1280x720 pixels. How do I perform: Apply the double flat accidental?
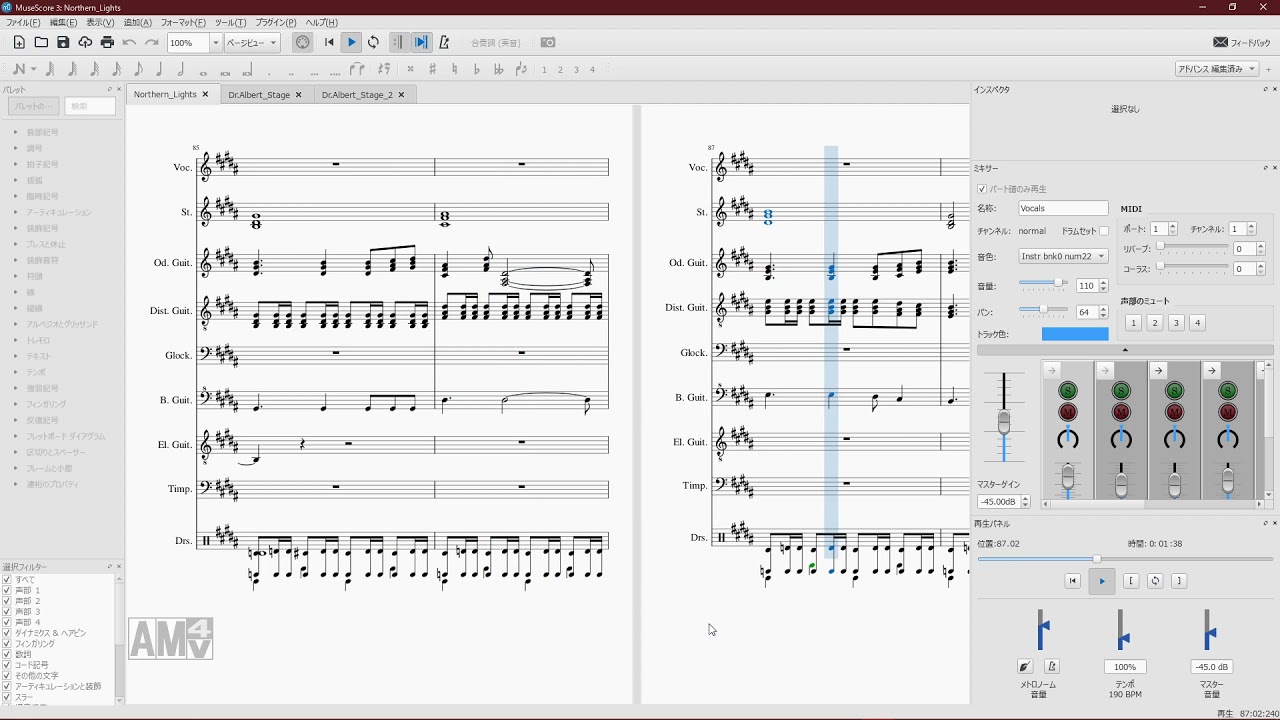point(498,69)
